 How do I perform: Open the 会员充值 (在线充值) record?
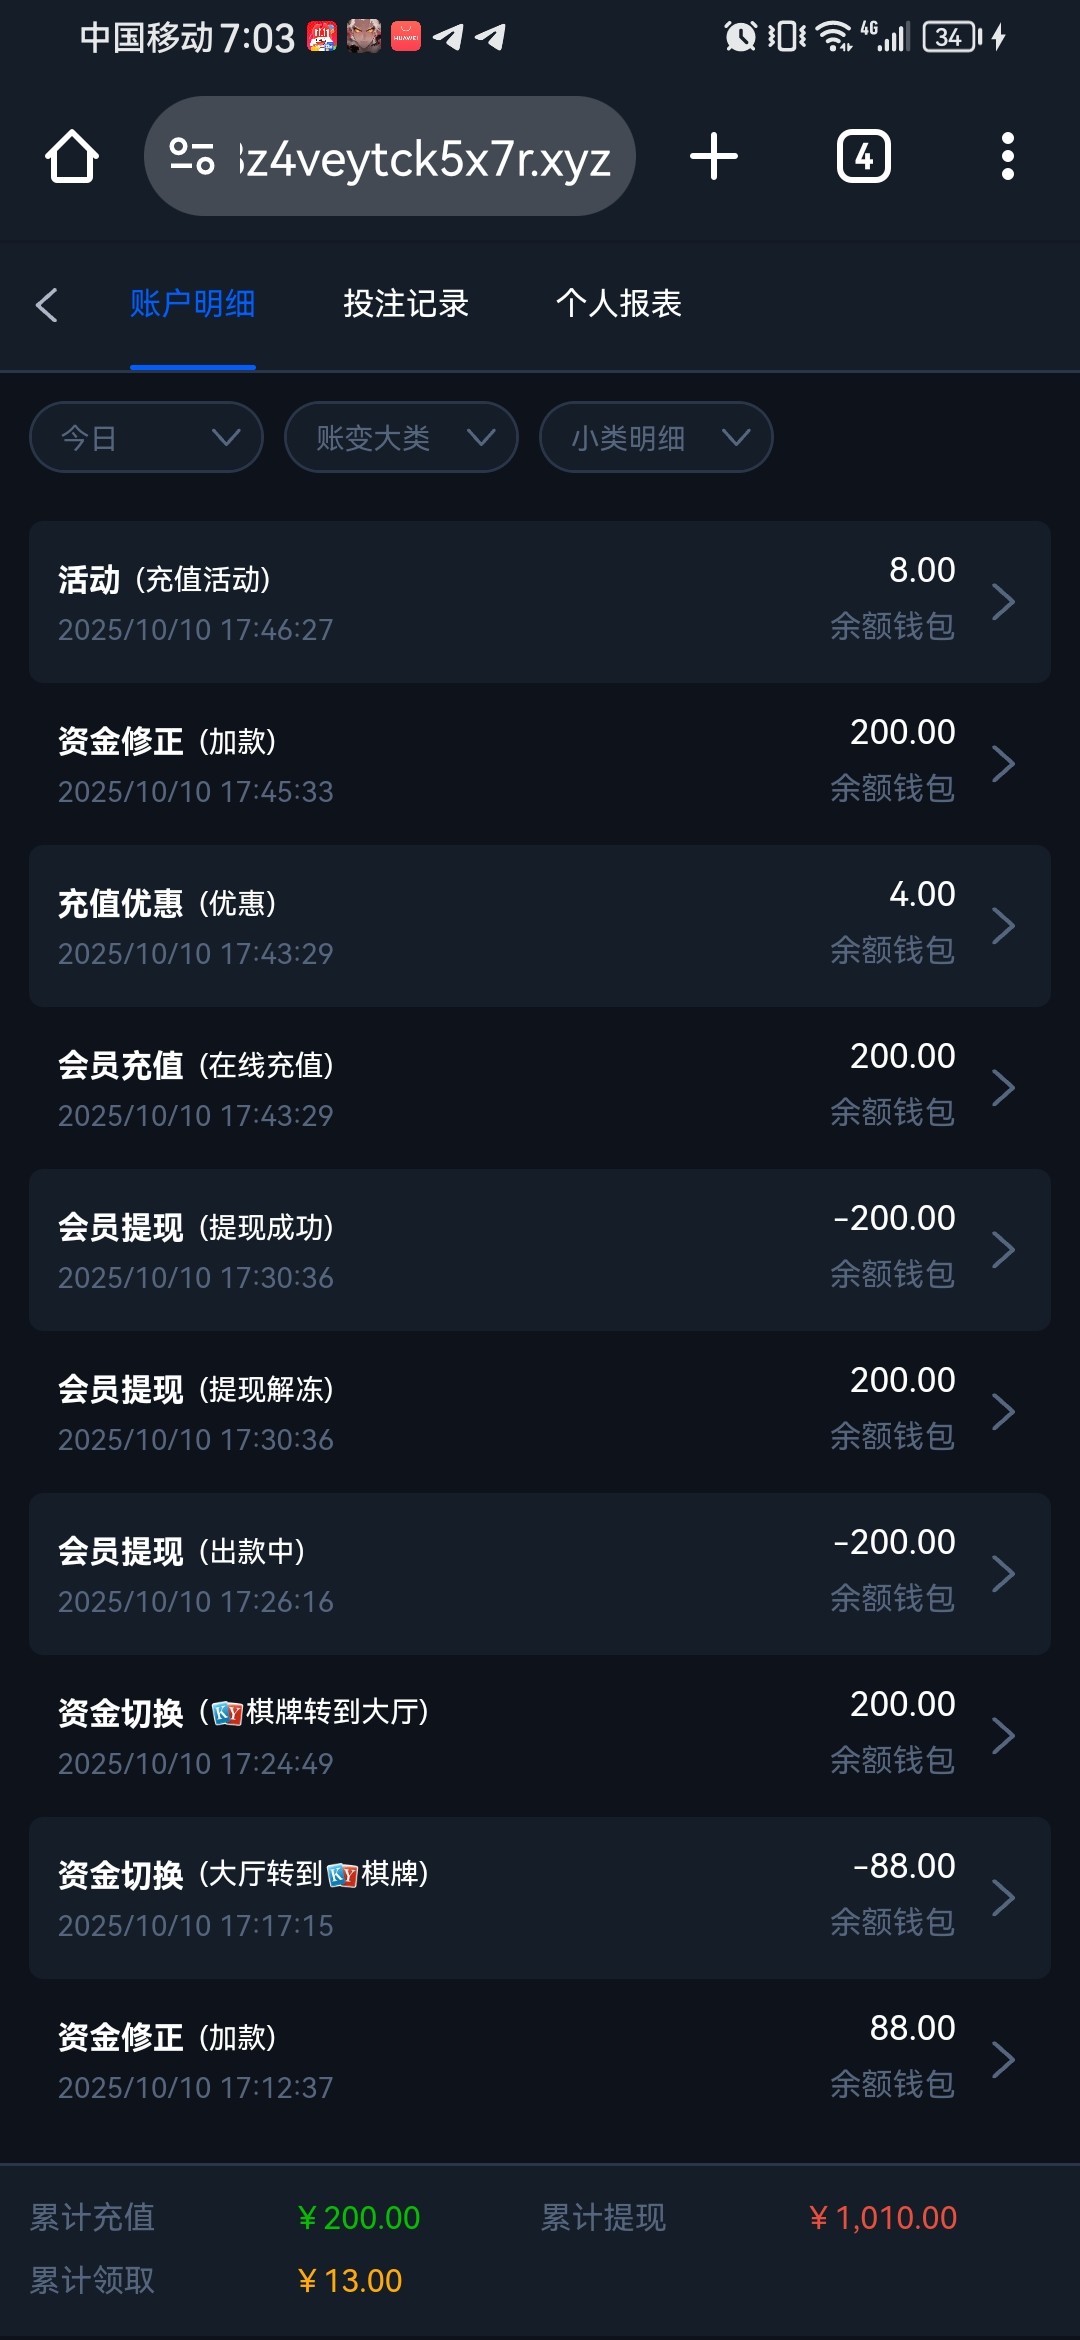point(540,1088)
